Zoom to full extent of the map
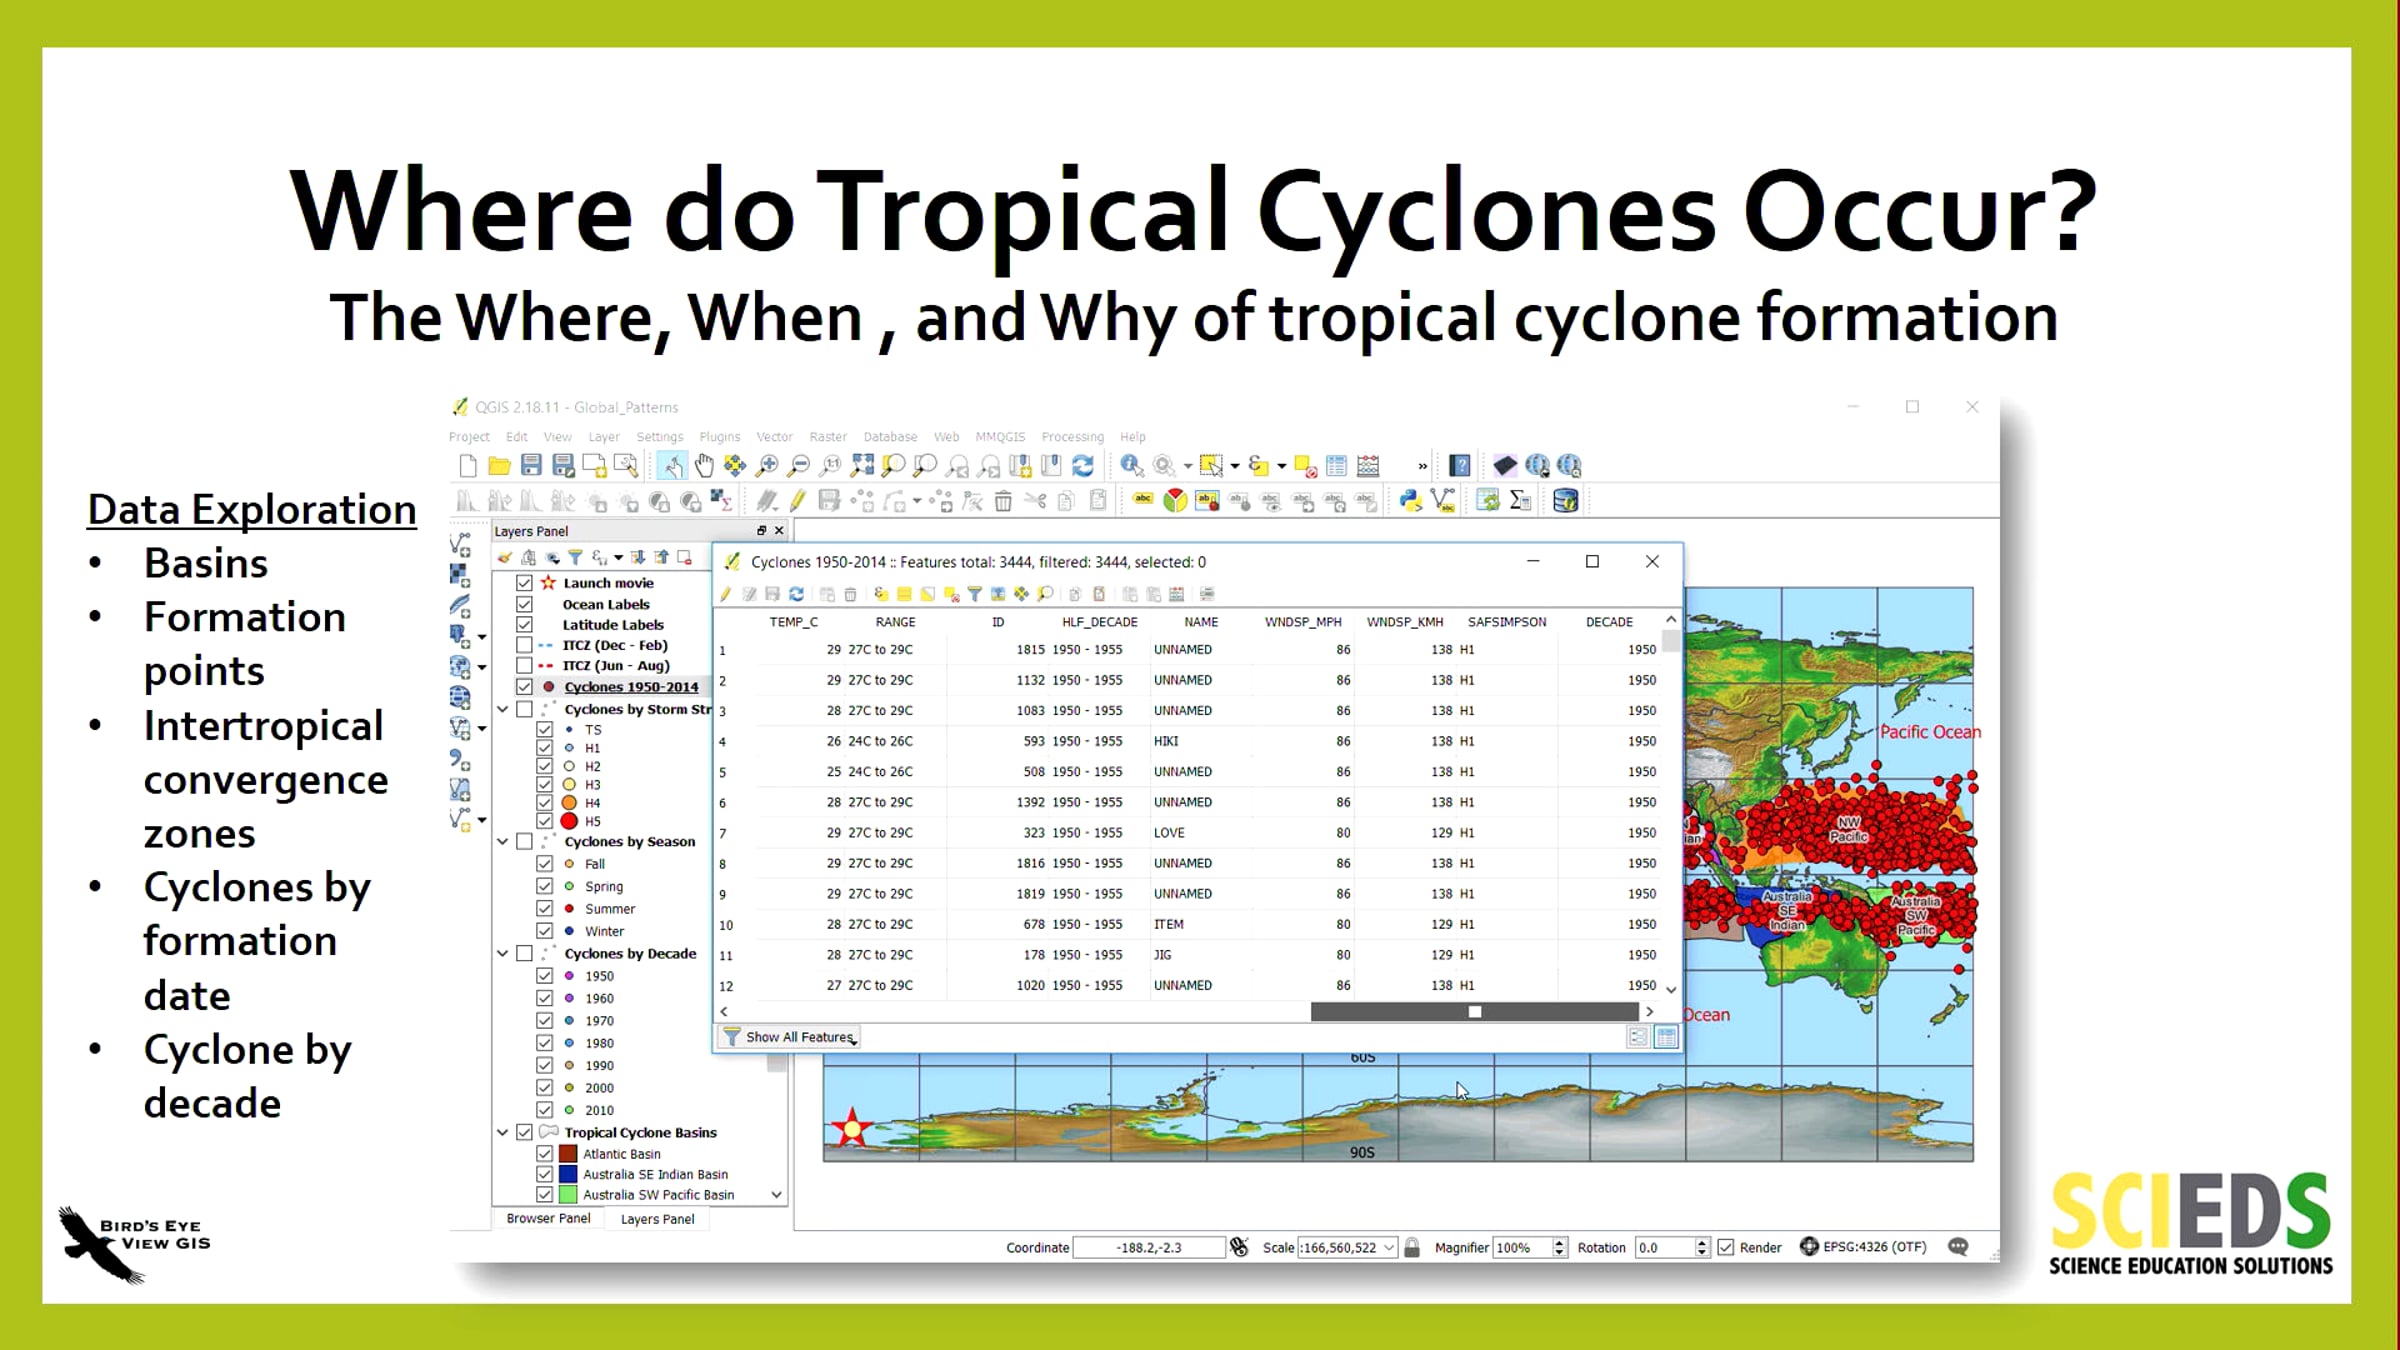 (862, 466)
